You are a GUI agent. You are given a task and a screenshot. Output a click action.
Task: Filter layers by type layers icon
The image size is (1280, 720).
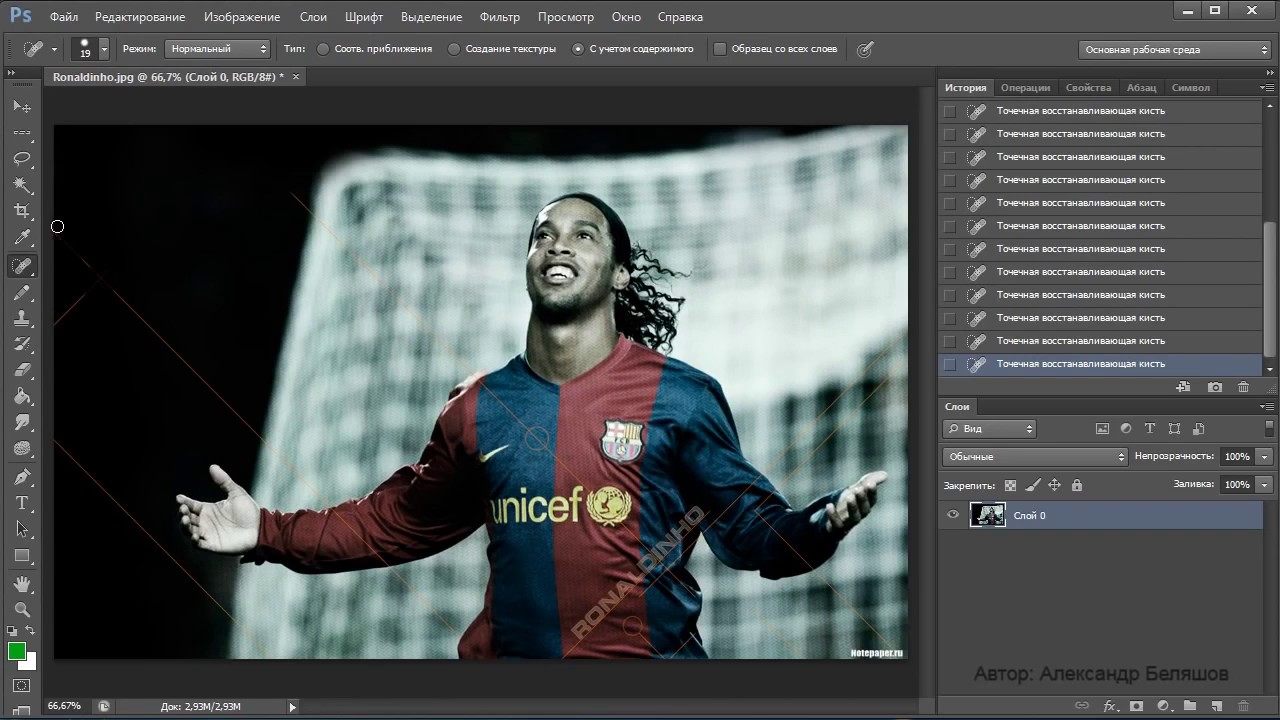point(1150,428)
